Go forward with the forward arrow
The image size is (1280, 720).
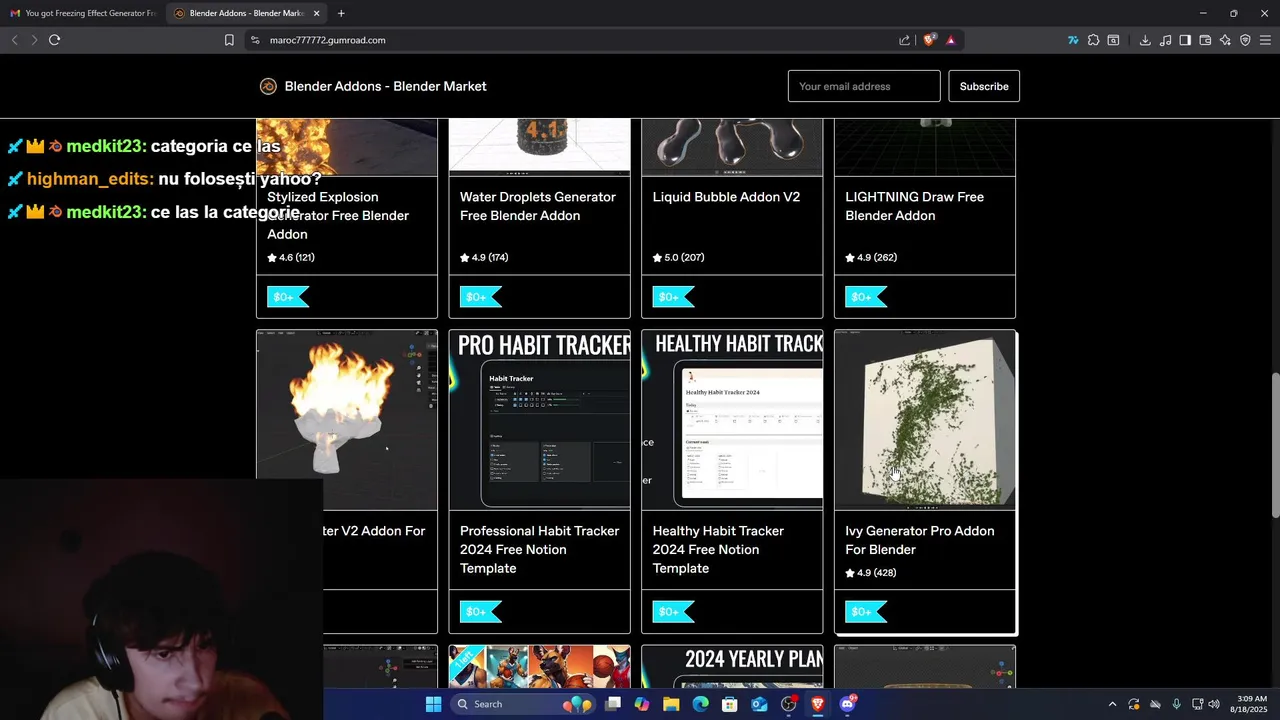[x=34, y=40]
